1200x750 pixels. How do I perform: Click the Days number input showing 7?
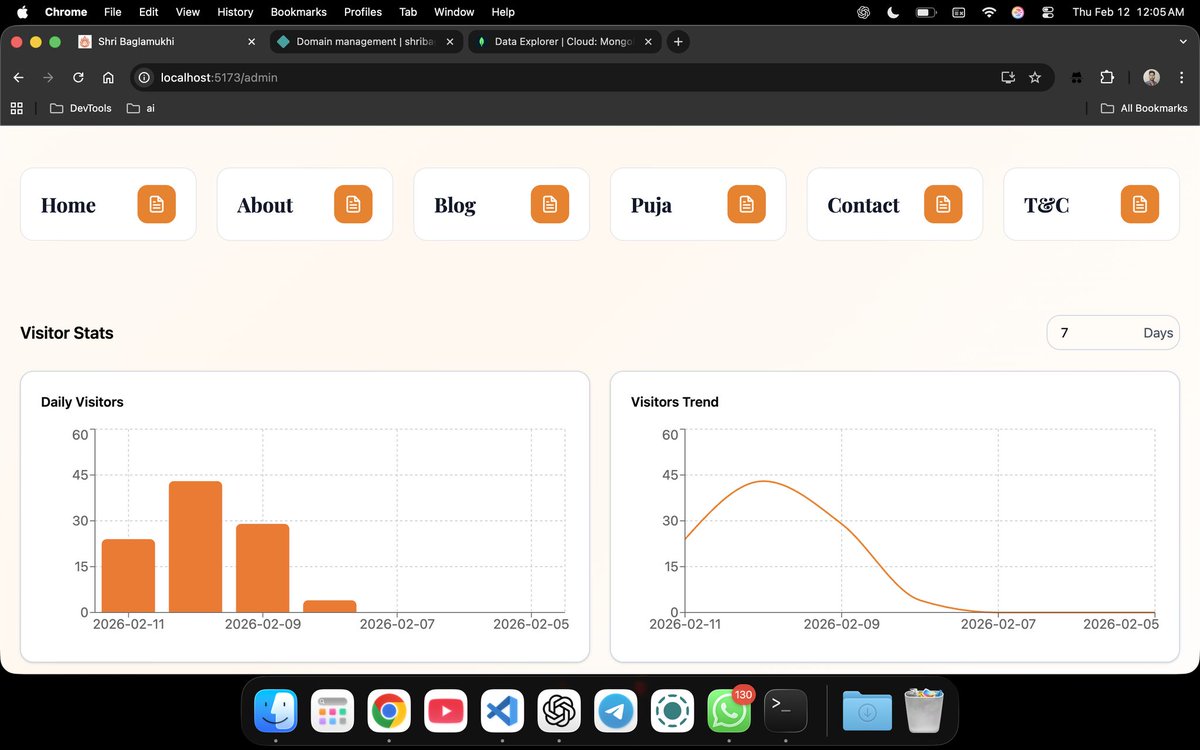1113,333
